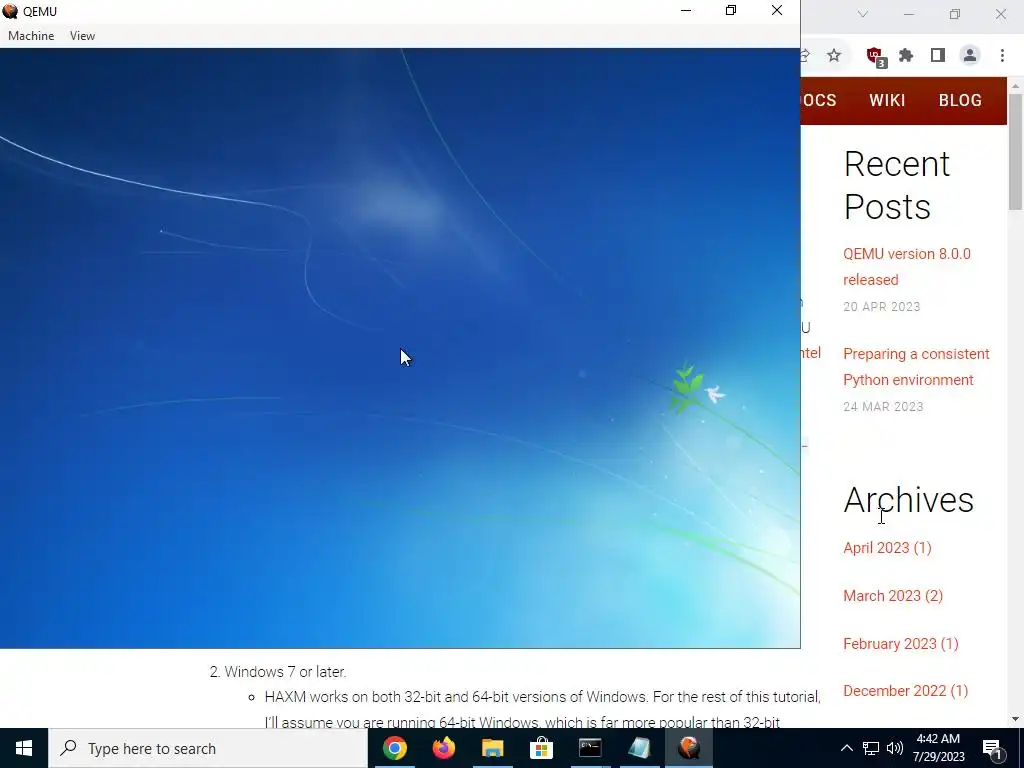Switch to the QEMU taskbar icon

click(x=688, y=748)
